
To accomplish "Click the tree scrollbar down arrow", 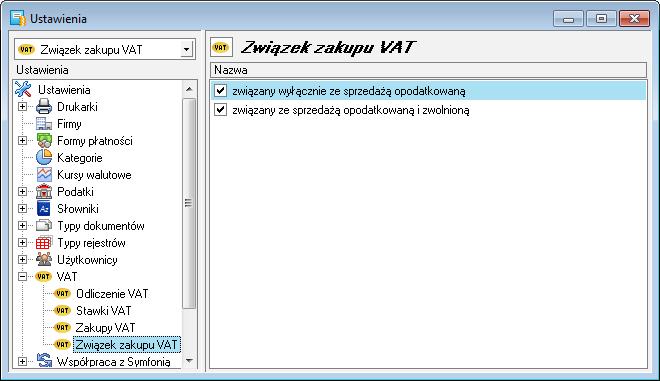I will coord(189,360).
